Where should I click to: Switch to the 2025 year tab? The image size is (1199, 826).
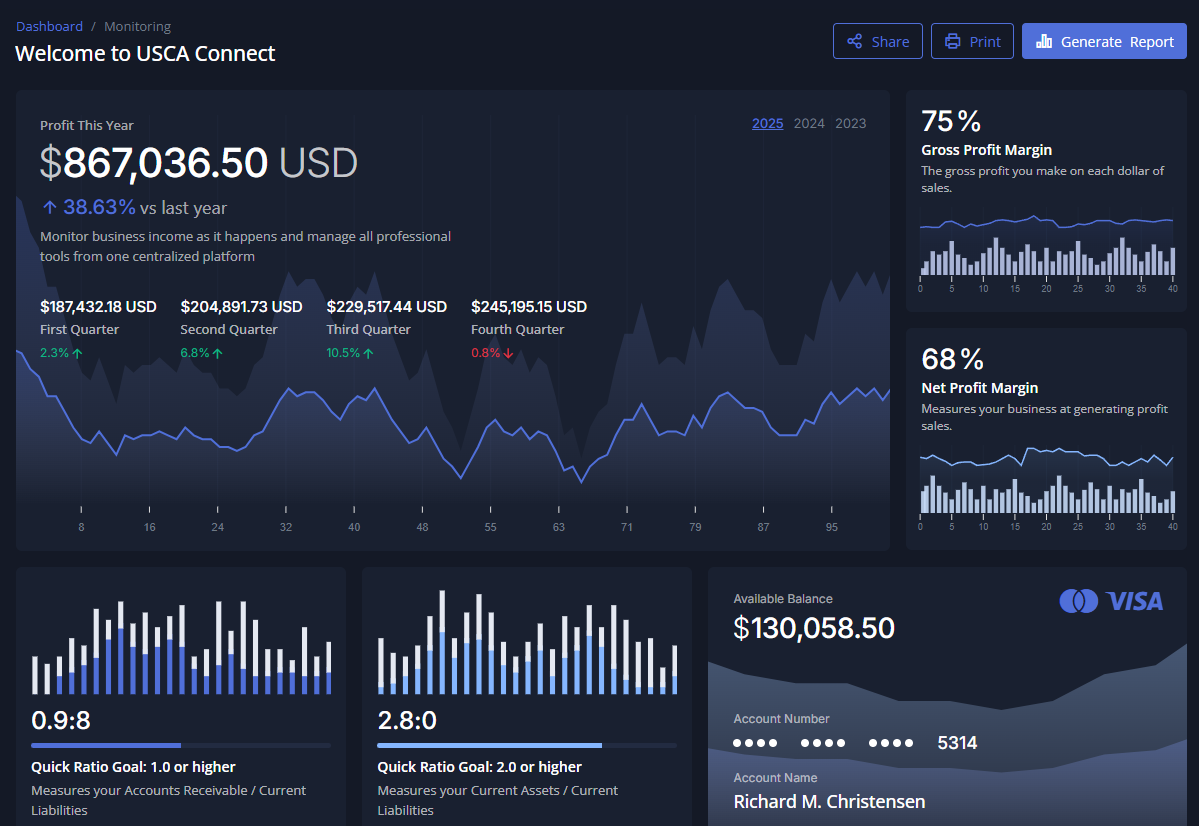tap(768, 123)
